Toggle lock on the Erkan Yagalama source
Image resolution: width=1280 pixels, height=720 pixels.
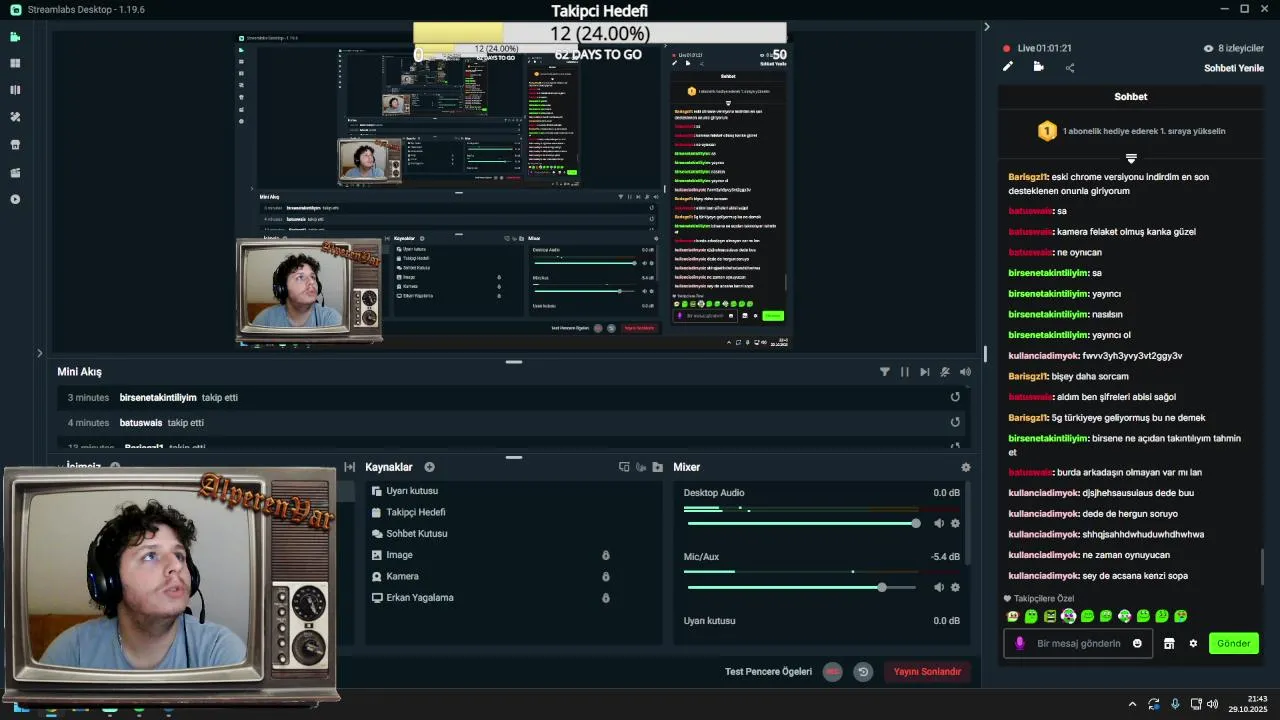tap(605, 598)
